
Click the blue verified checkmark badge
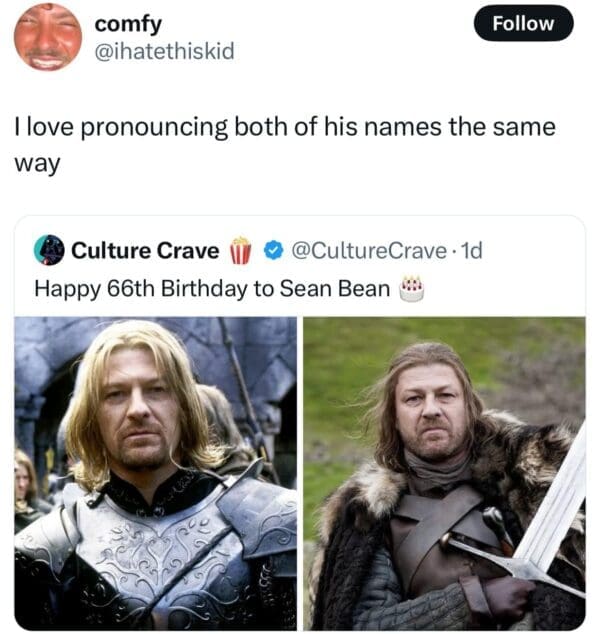coord(272,250)
